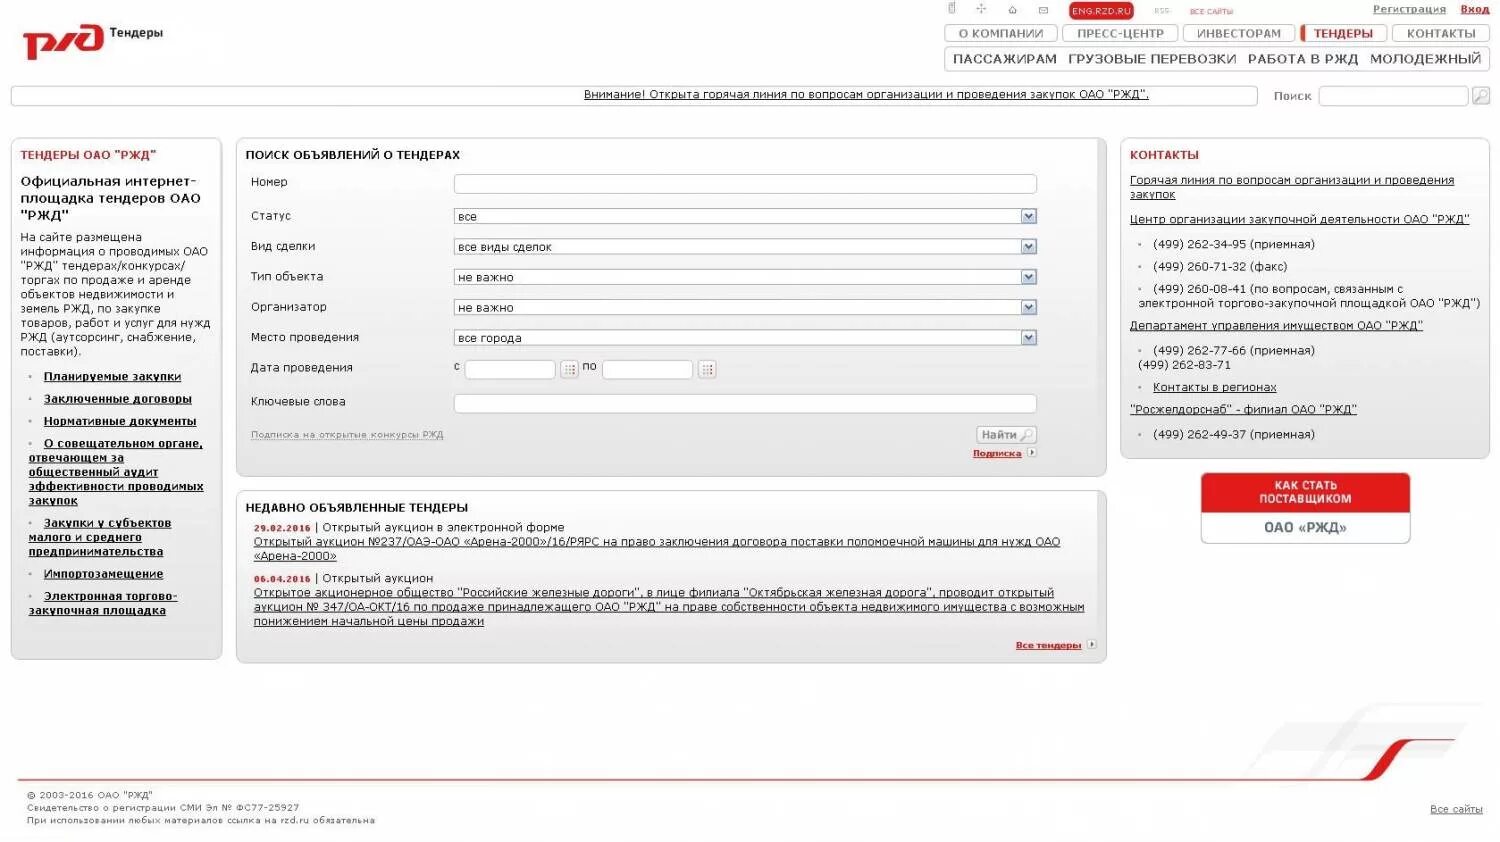Image resolution: width=1500 pixels, height=842 pixels.
Task: Expand the Организатор dropdown
Action: point(745,308)
